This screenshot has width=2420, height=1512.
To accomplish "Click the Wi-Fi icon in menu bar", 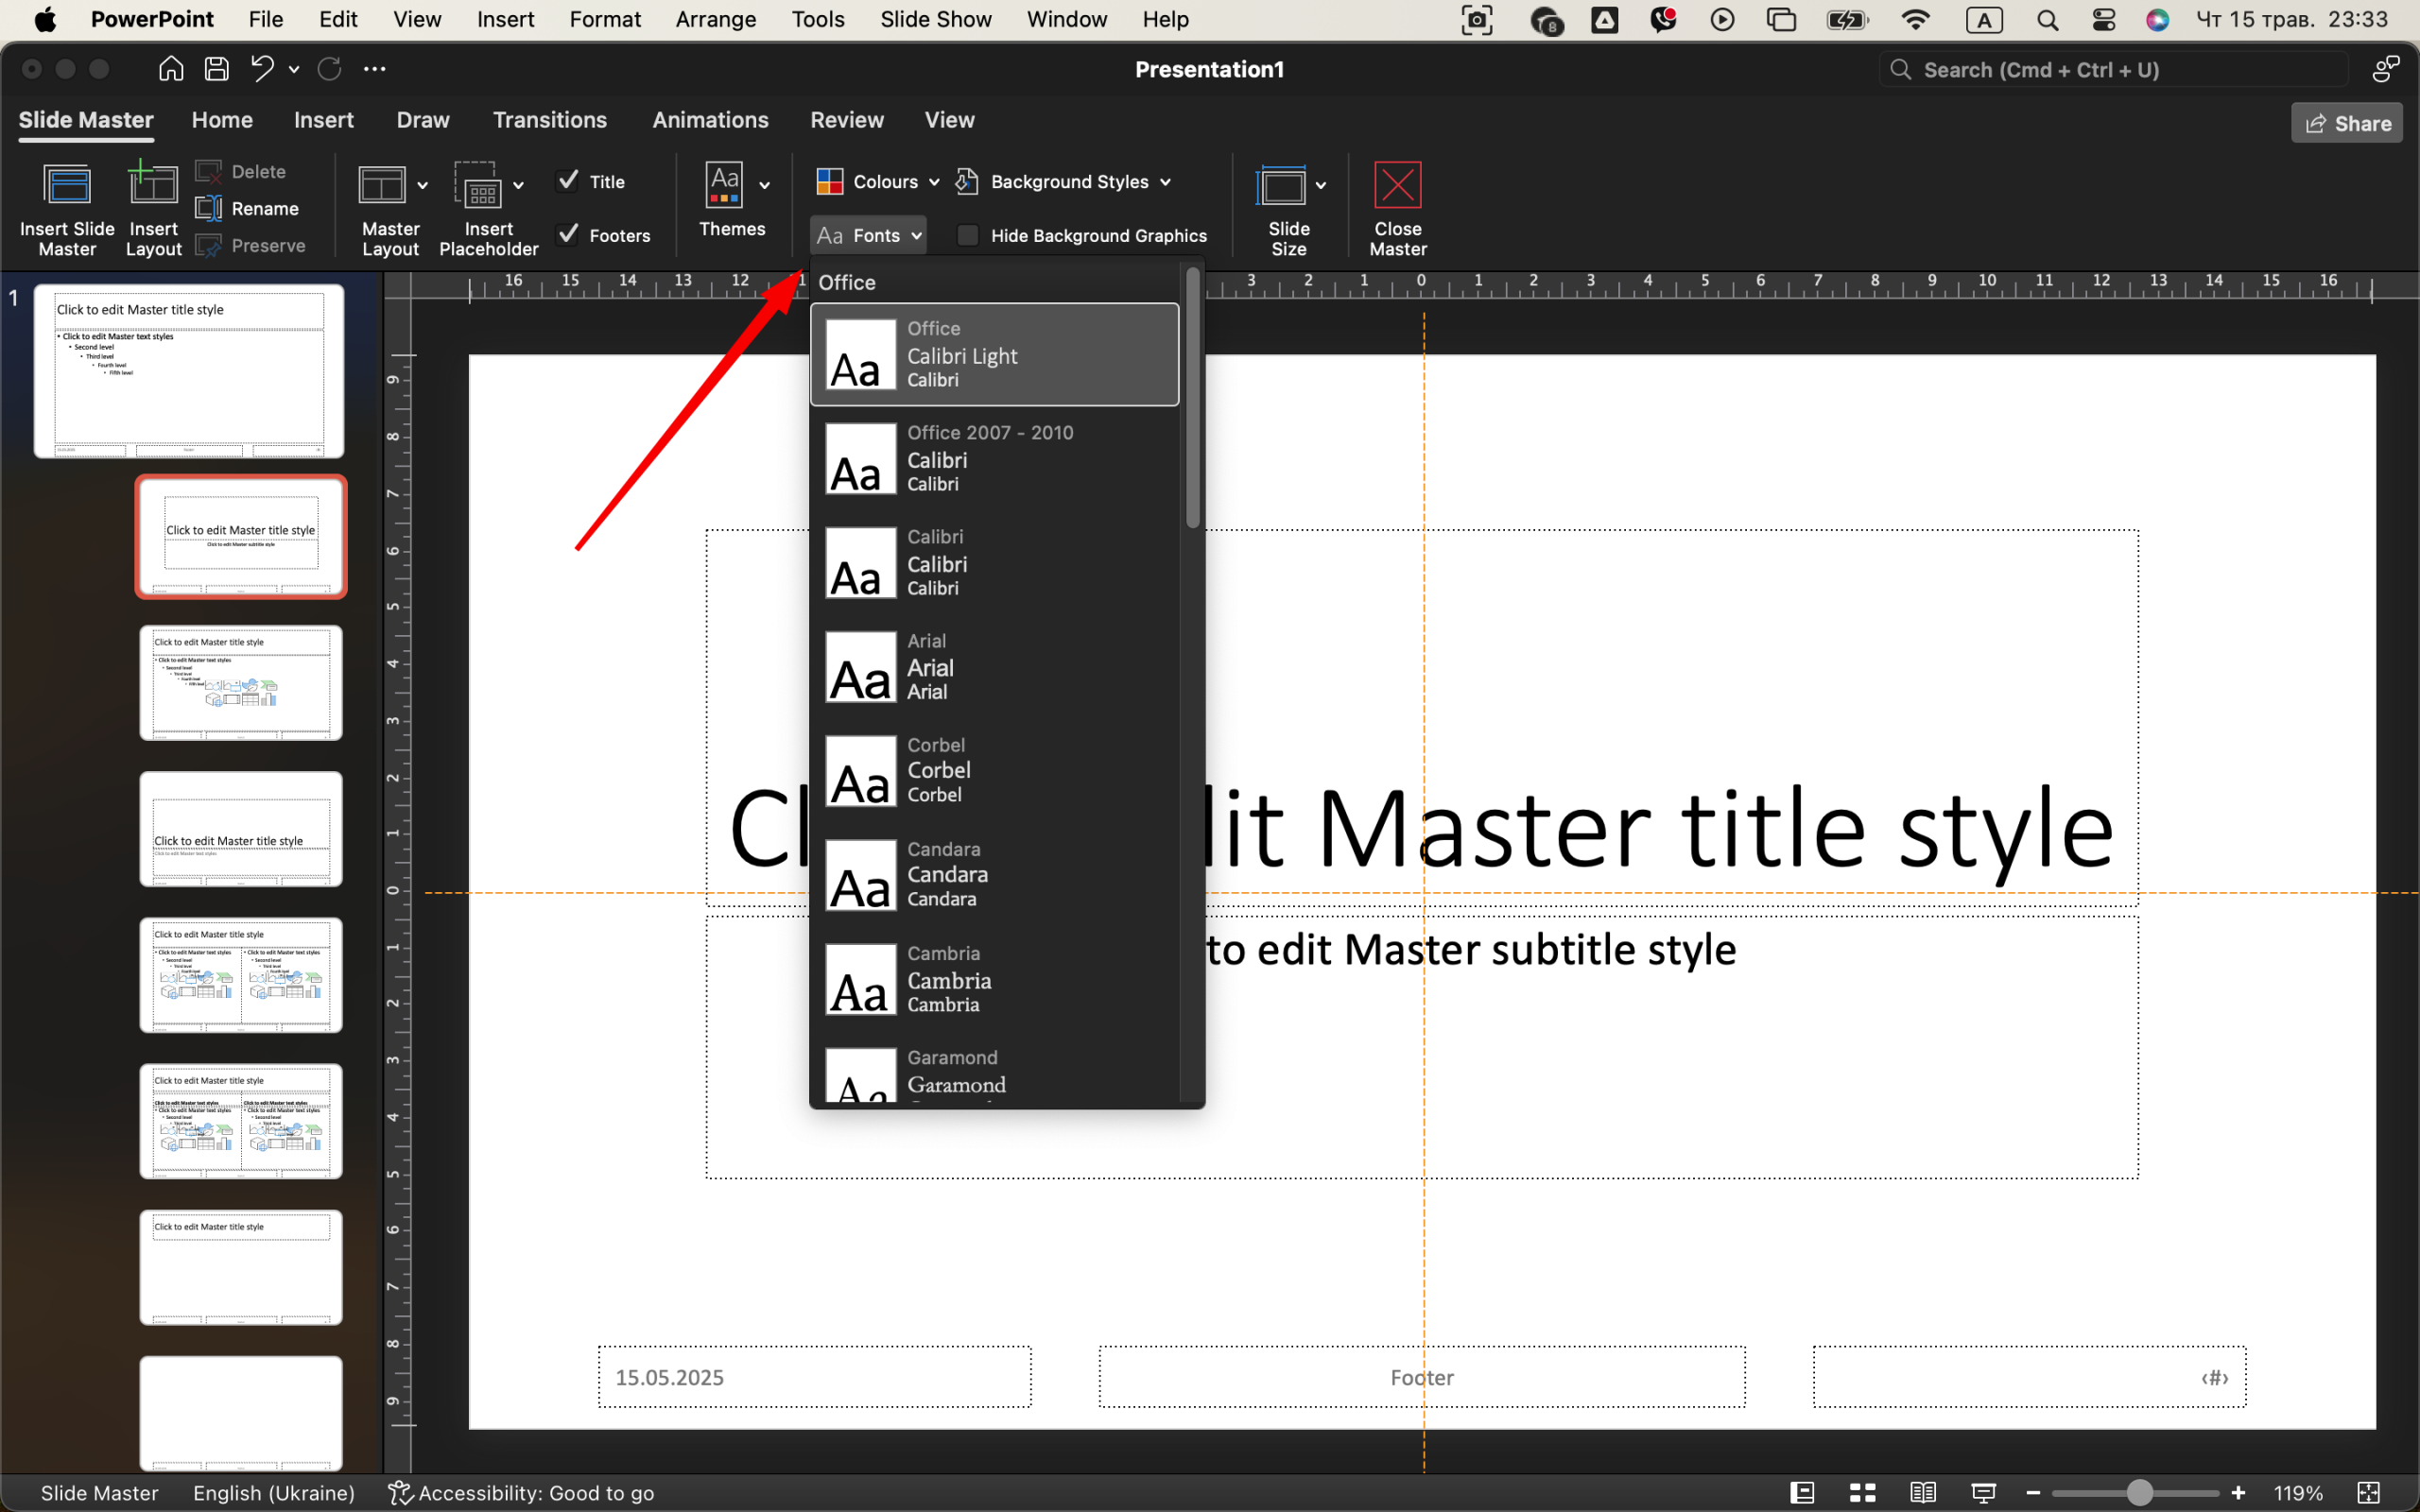I will tap(1915, 20).
